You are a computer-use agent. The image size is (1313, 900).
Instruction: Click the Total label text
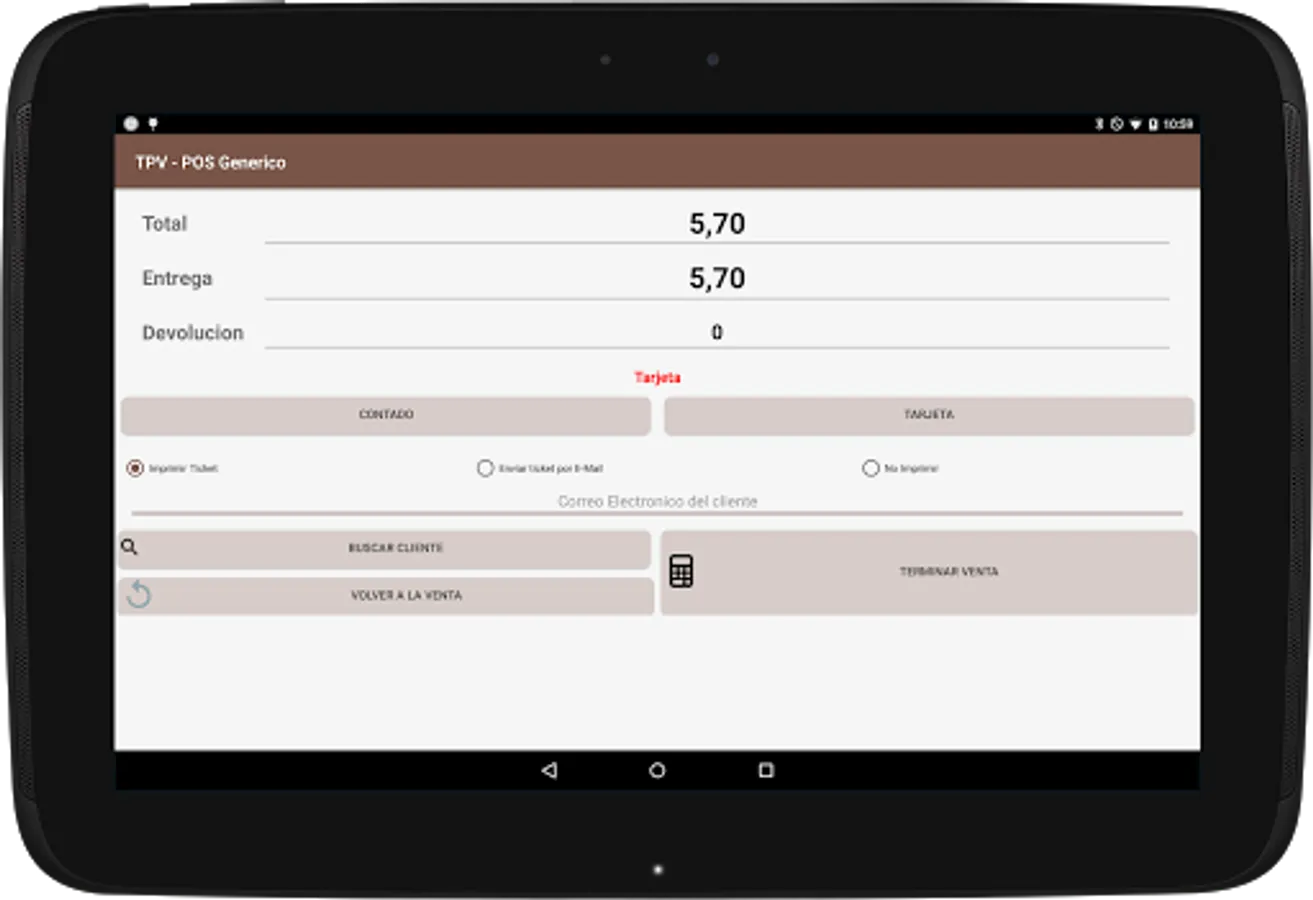click(164, 224)
